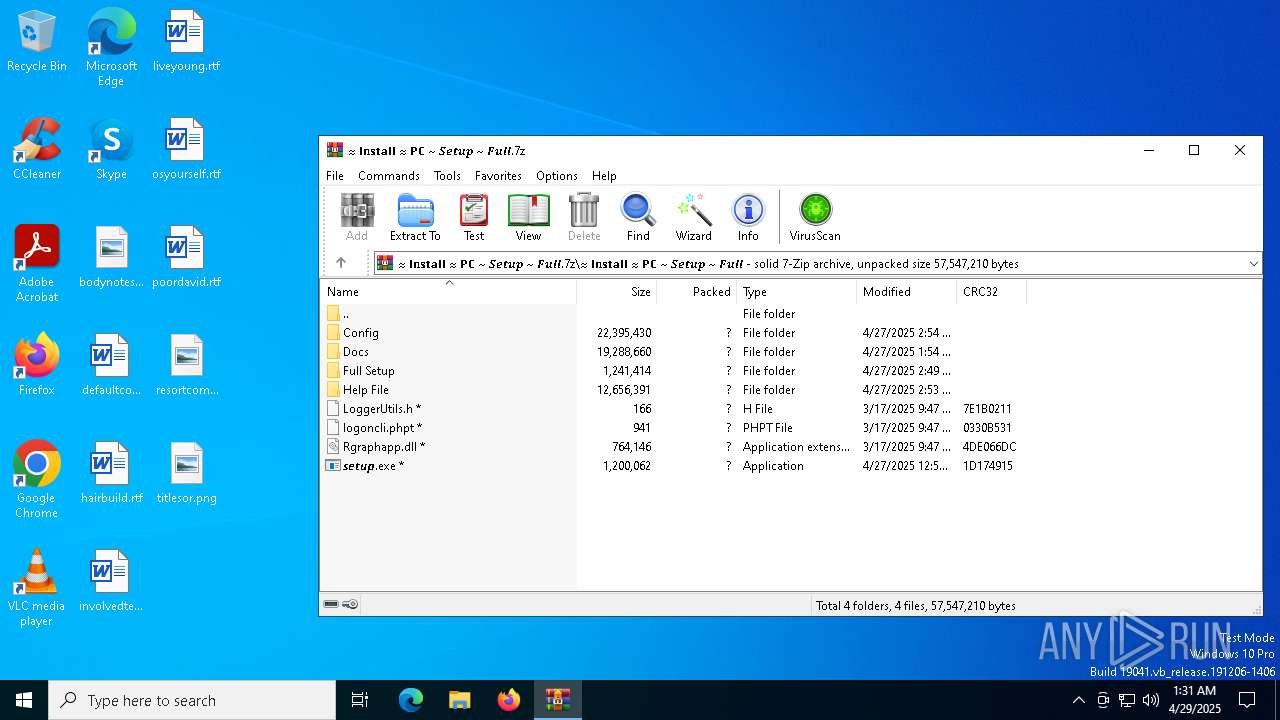Open the Help menu
The image size is (1280, 720).
coord(604,175)
